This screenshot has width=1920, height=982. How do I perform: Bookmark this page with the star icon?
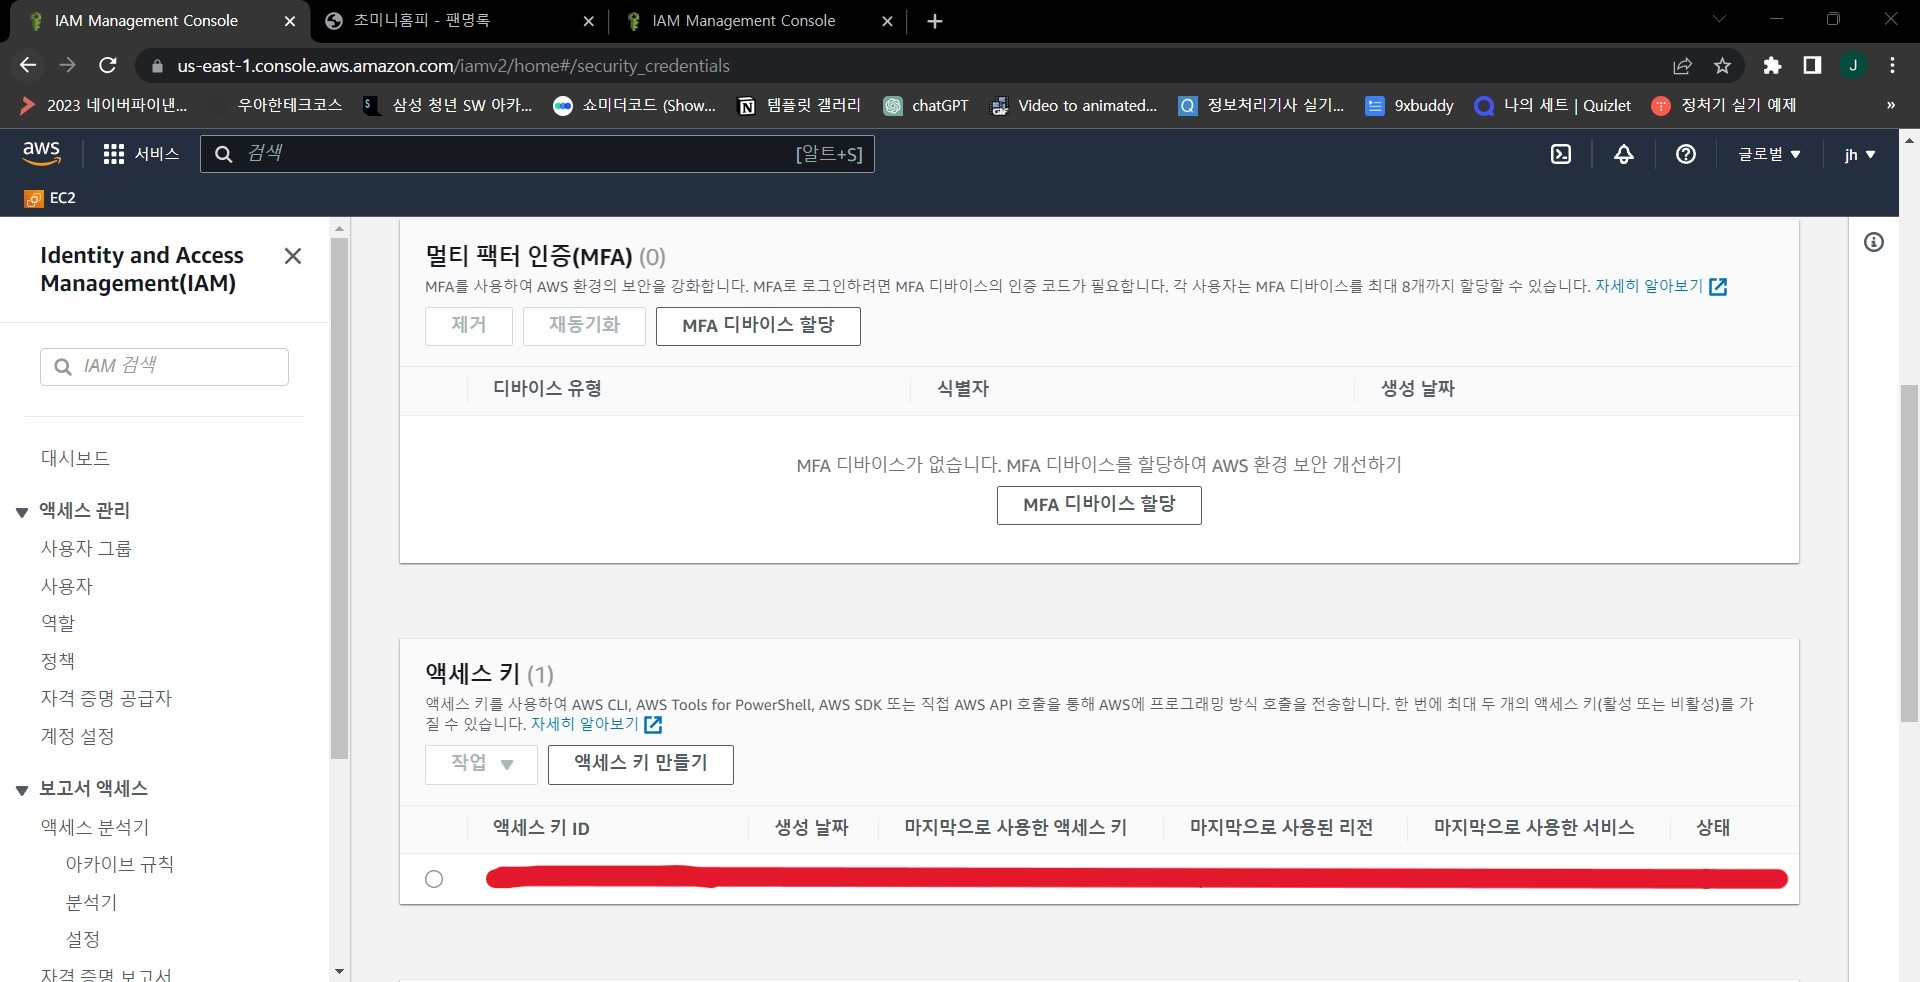pos(1722,65)
